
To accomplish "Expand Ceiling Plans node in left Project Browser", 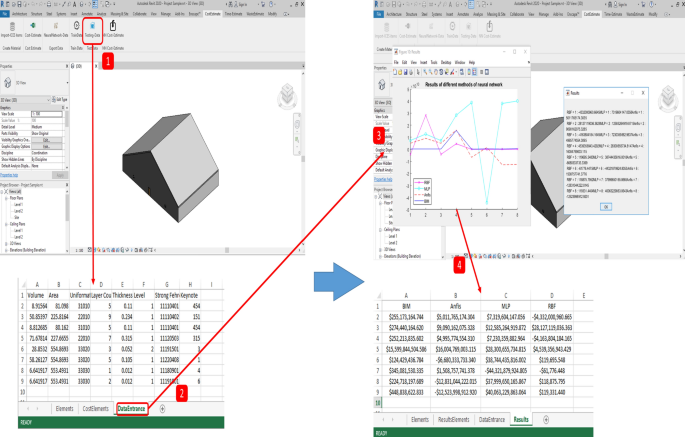I will (x=6, y=224).
